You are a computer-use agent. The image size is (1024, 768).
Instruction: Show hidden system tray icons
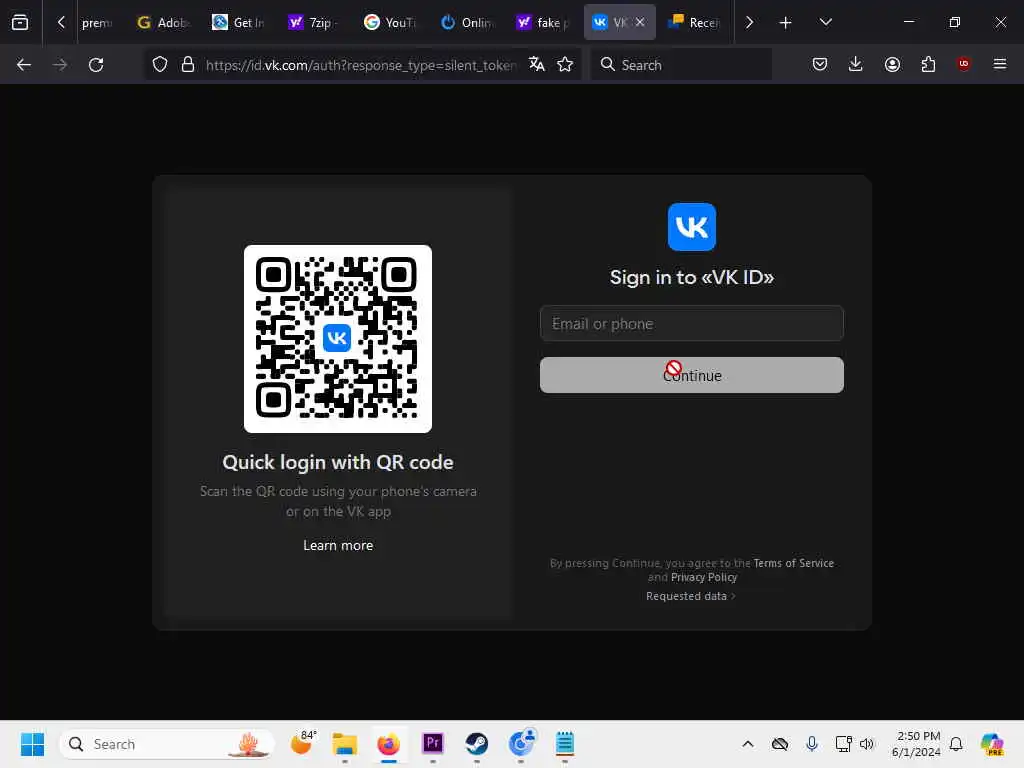pyautogui.click(x=748, y=744)
